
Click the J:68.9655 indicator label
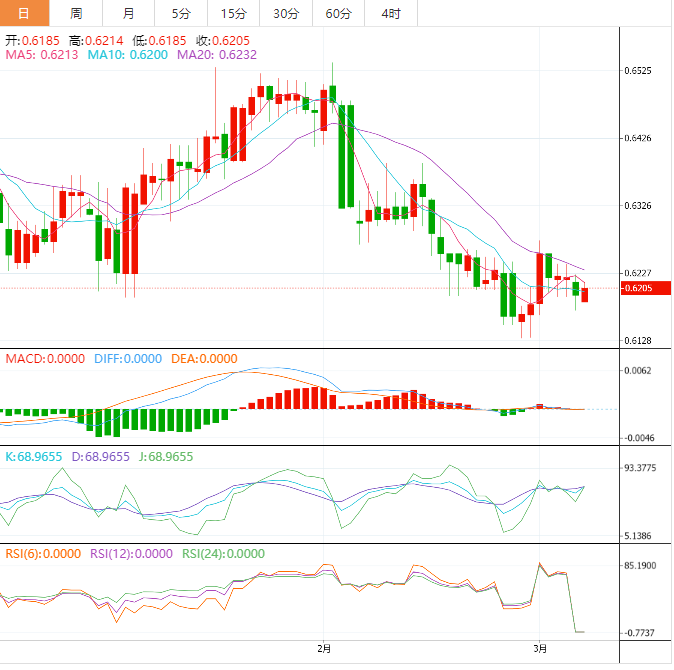click(166, 457)
